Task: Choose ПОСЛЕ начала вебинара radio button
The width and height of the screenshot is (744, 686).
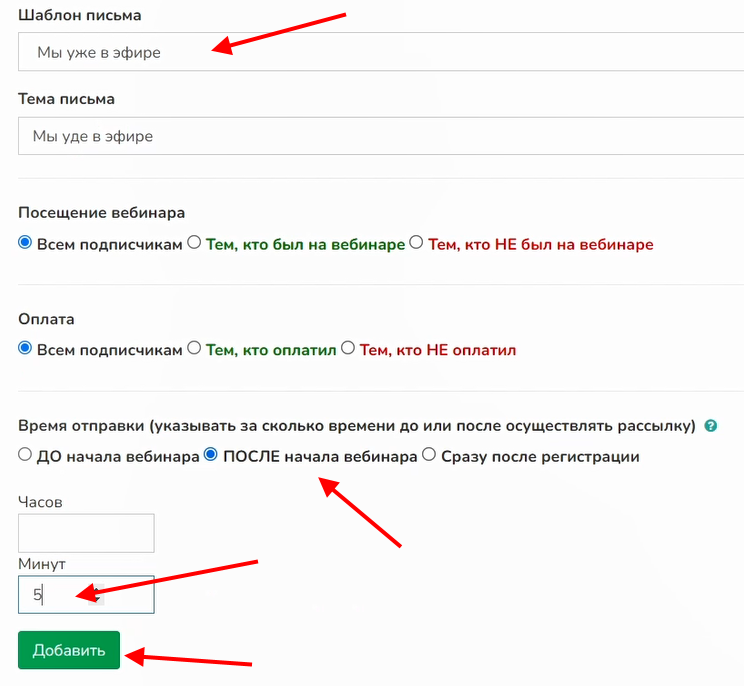Action: click(x=211, y=456)
